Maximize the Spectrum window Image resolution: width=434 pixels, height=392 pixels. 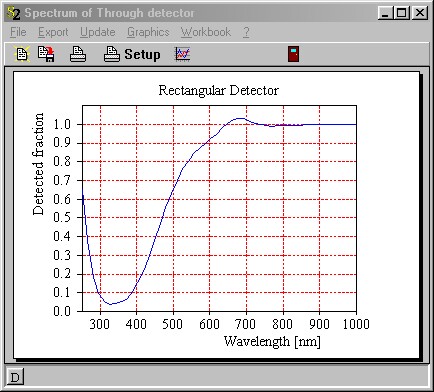(402, 13)
